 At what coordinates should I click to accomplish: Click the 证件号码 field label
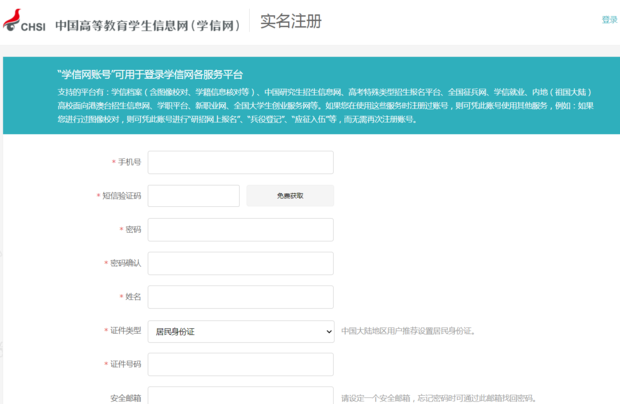pyautogui.click(x=125, y=364)
